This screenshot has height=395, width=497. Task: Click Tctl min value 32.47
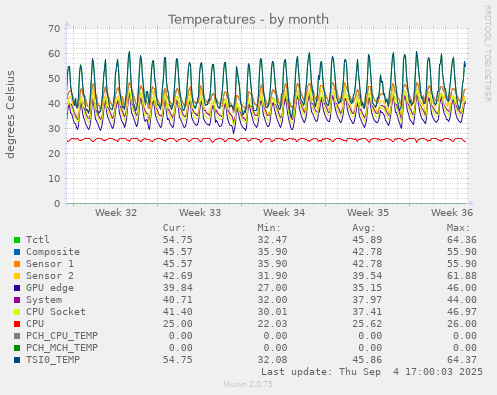pos(272,240)
